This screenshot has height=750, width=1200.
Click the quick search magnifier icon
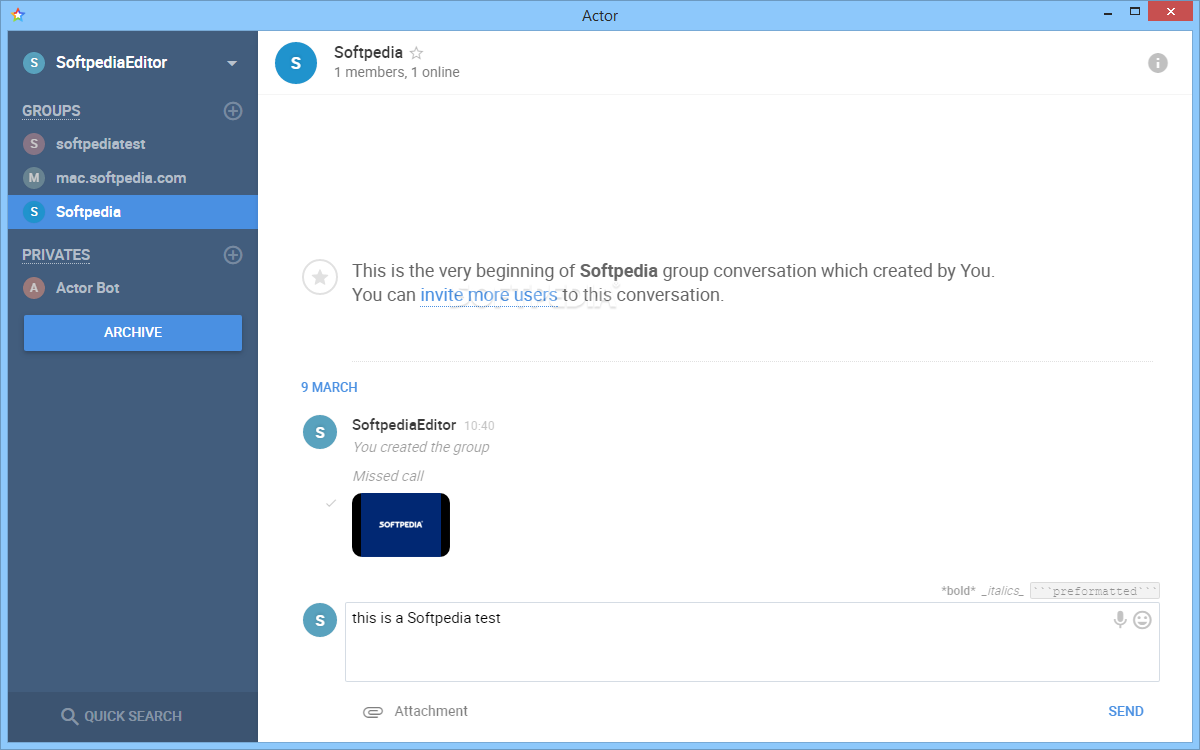[69, 716]
